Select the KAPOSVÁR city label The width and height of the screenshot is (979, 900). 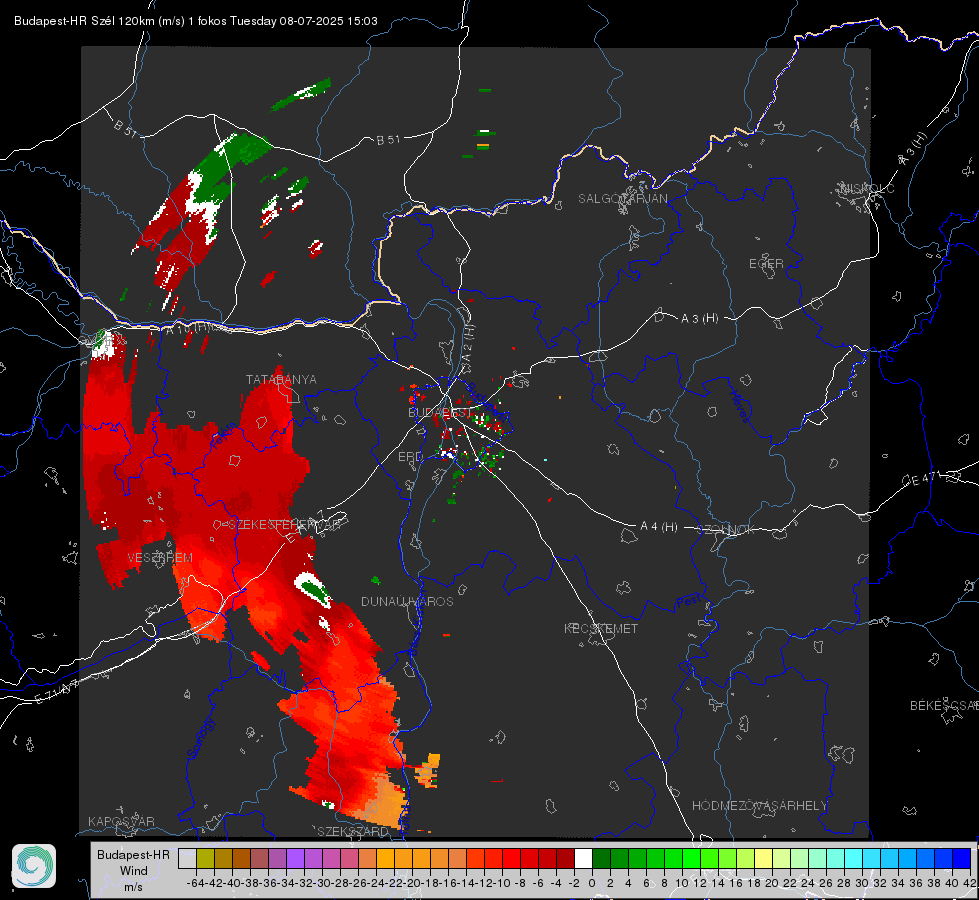121,821
